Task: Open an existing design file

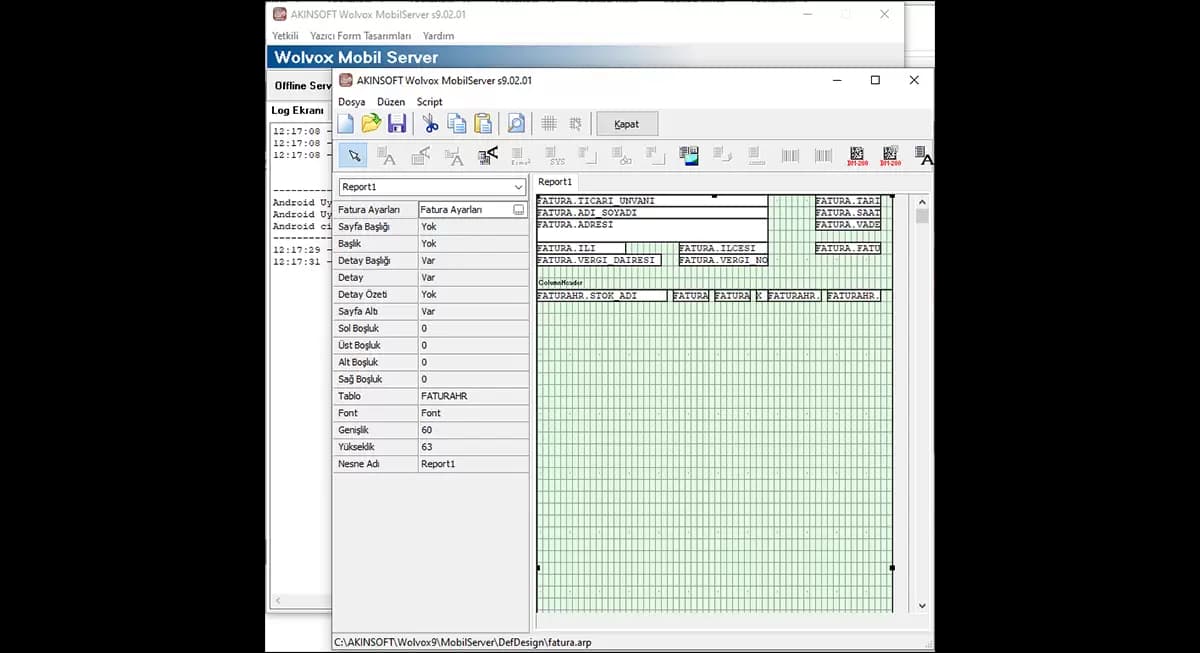Action: tap(371, 124)
